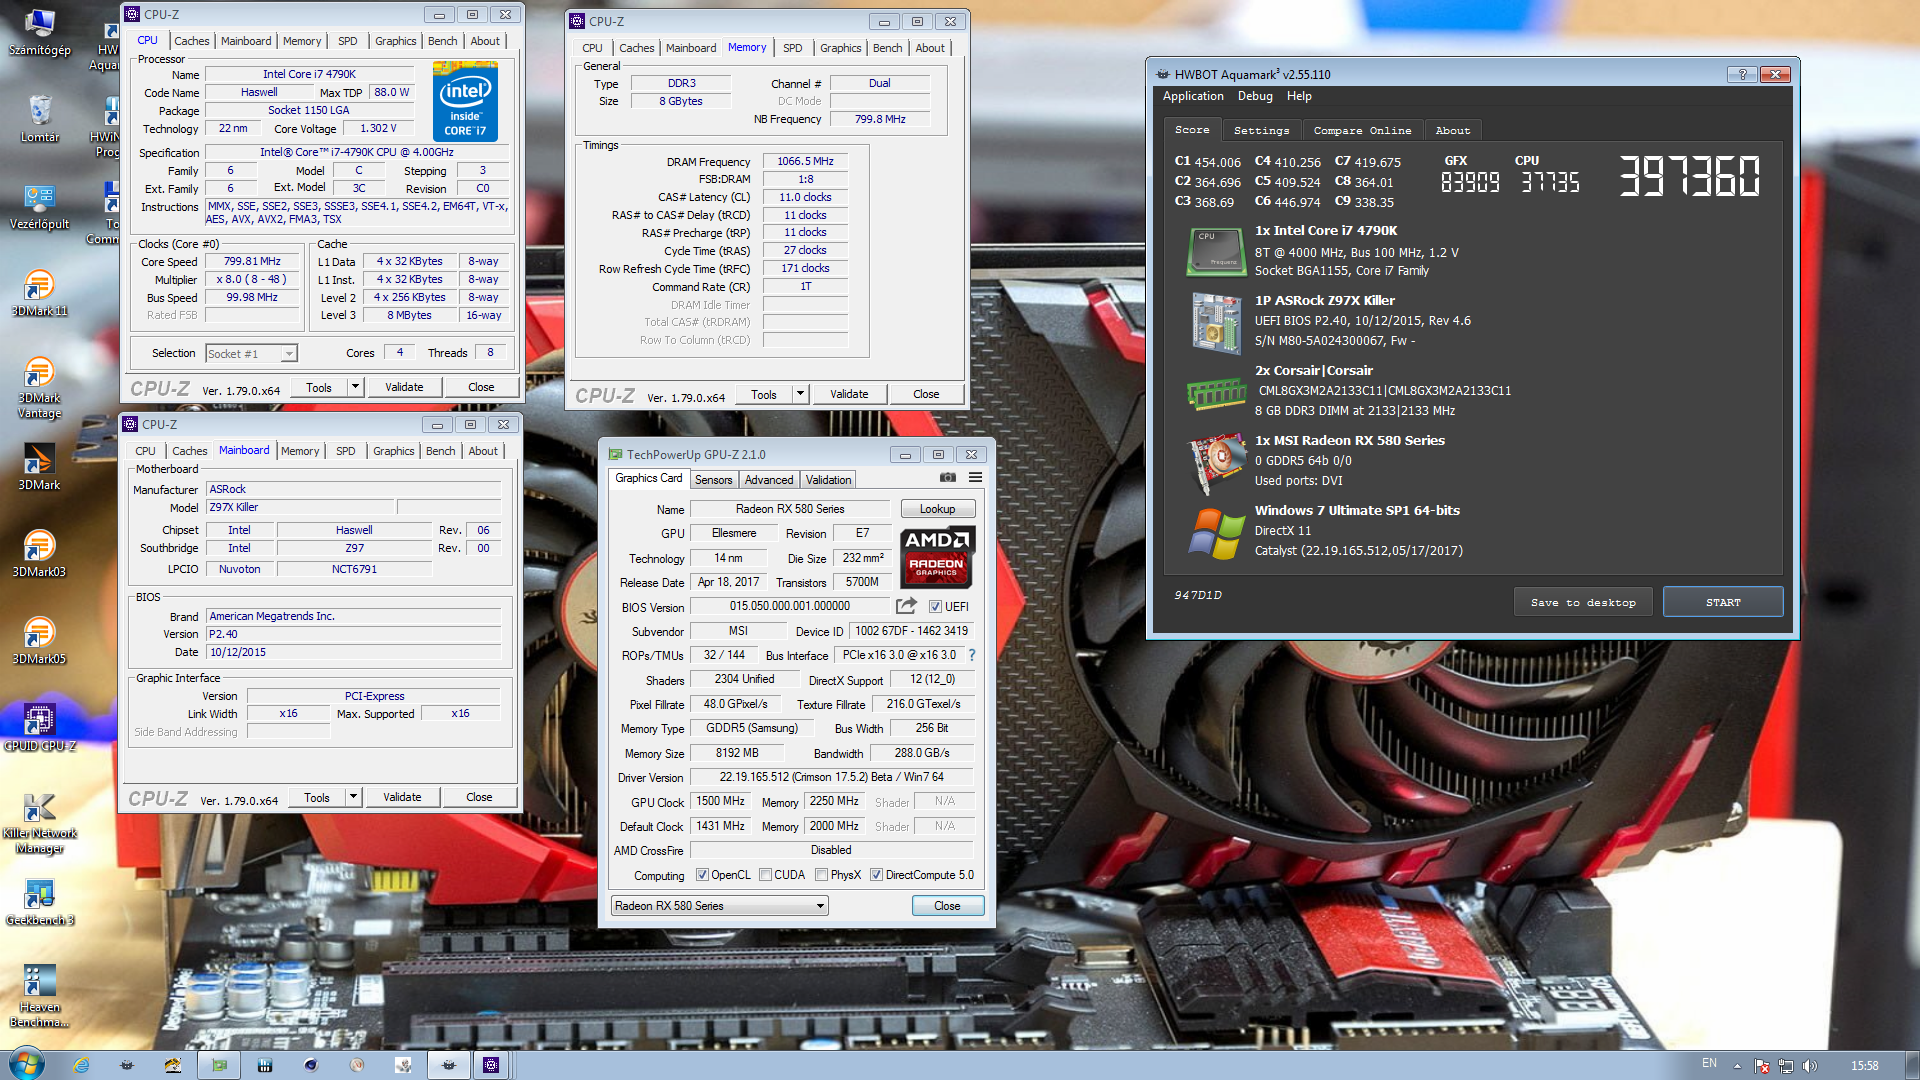Click Validate in the CPU-Z Memory window
This screenshot has width=1920, height=1080.
pyautogui.click(x=849, y=394)
